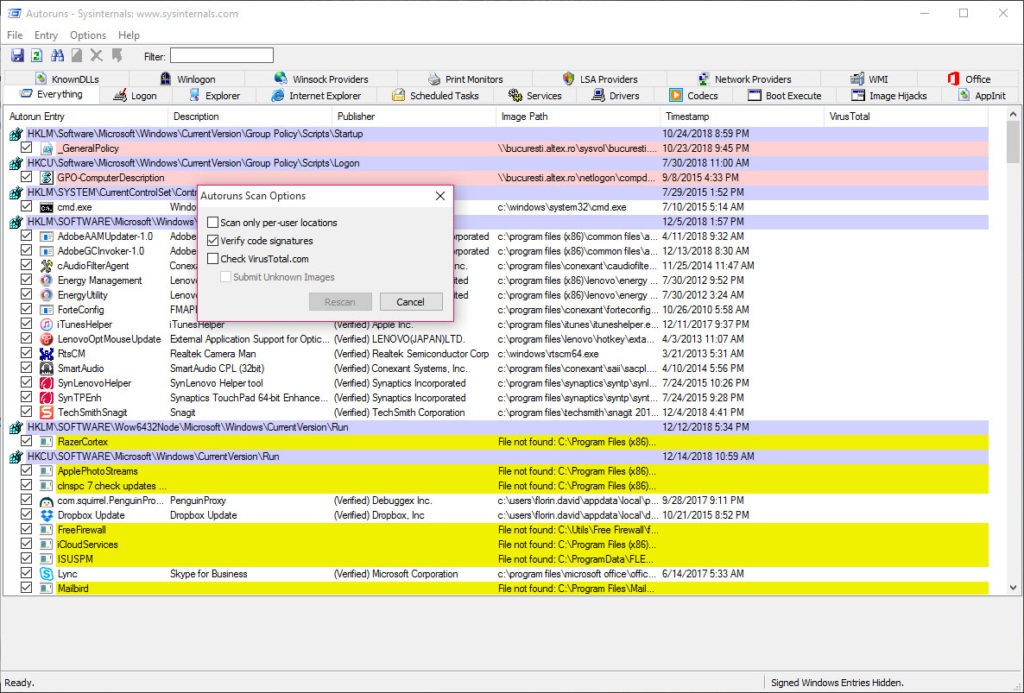
Task: Open the File menu
Action: point(14,35)
